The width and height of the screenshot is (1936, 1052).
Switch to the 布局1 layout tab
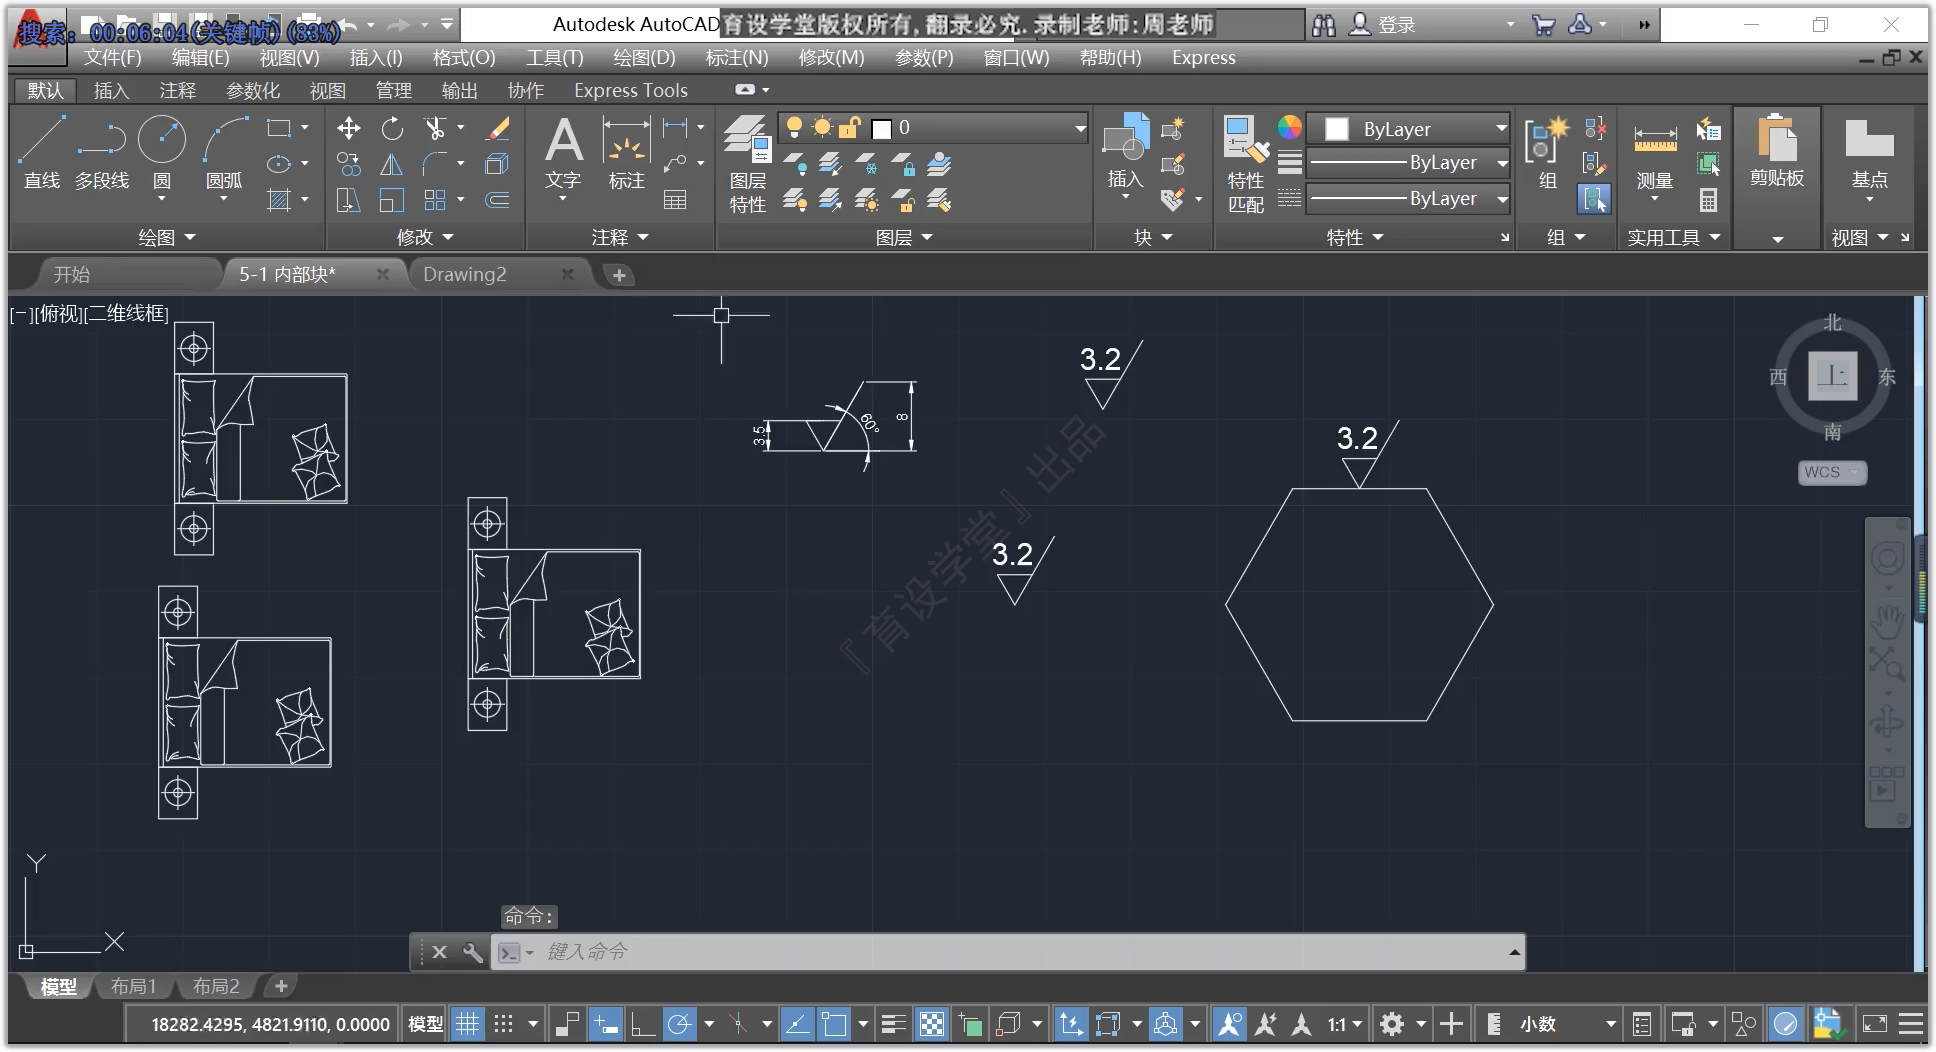tap(134, 986)
